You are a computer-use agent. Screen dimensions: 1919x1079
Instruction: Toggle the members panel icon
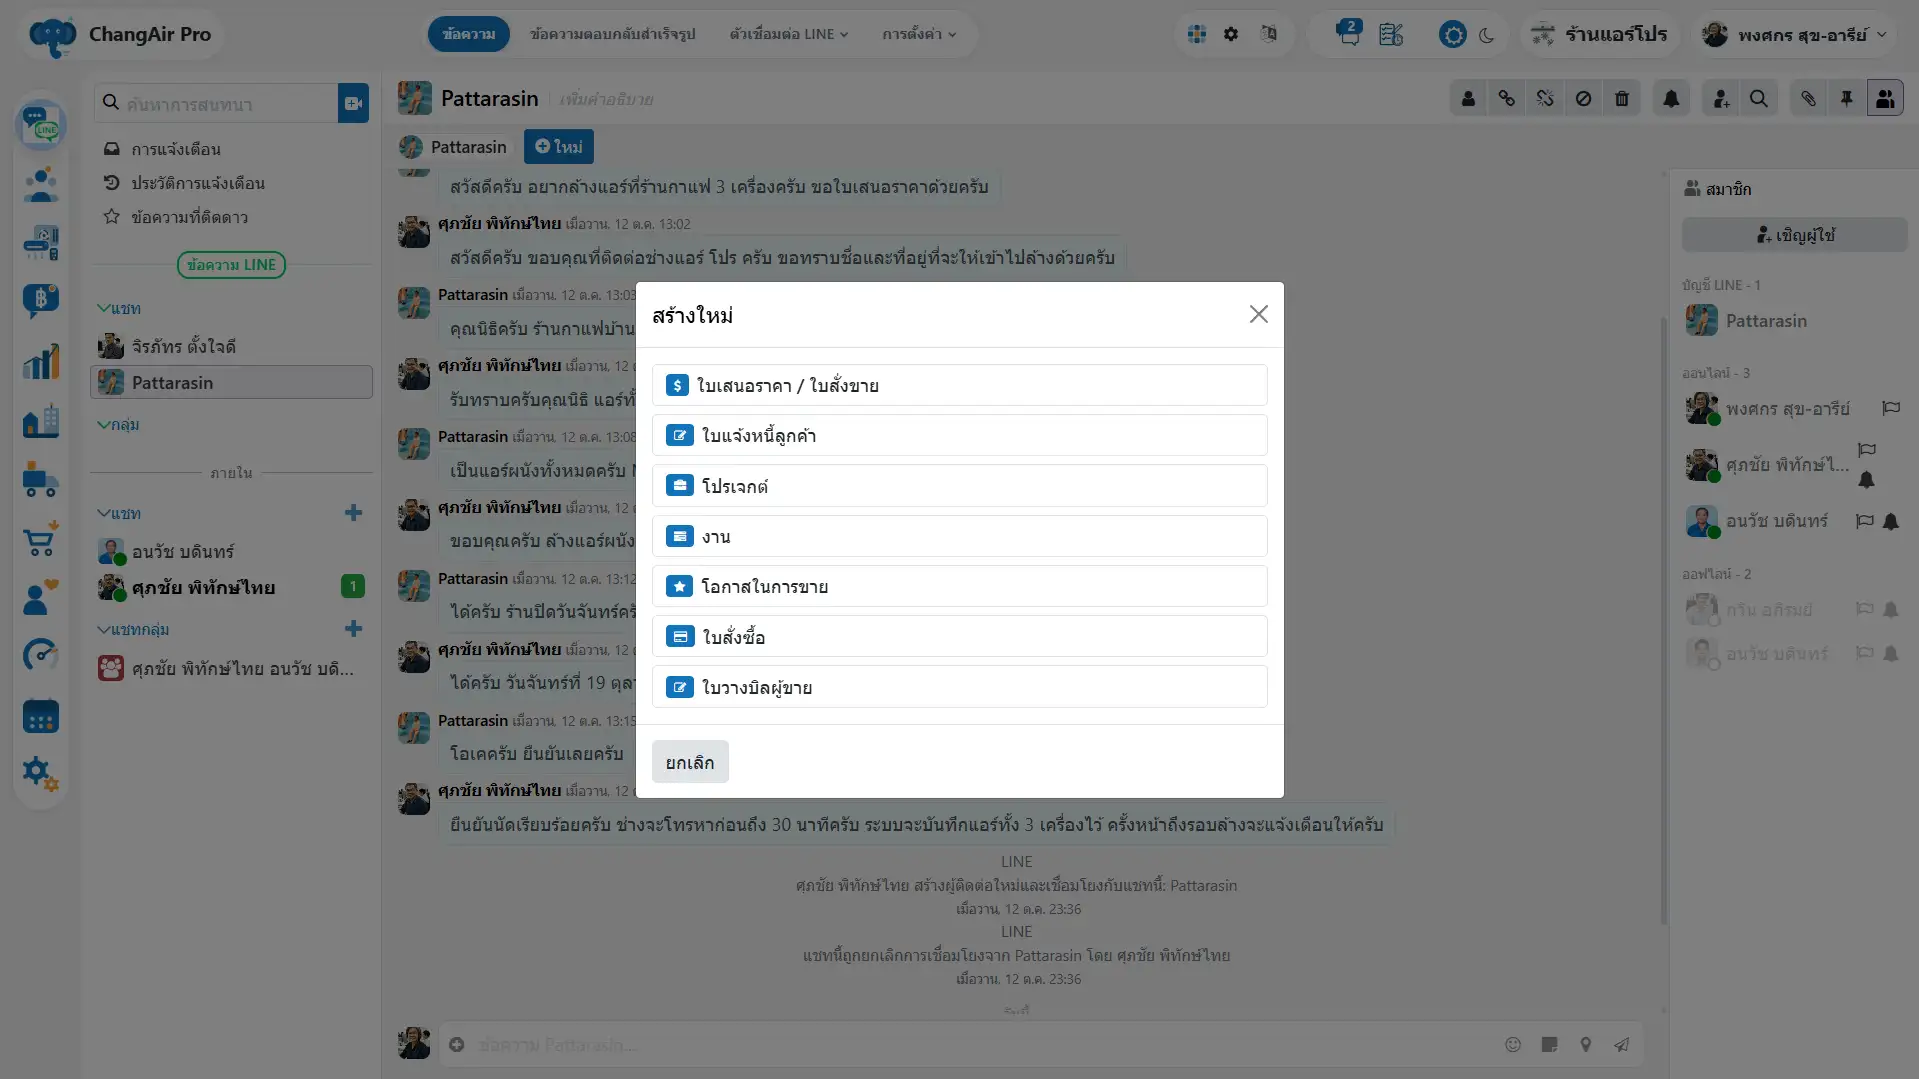(1885, 98)
